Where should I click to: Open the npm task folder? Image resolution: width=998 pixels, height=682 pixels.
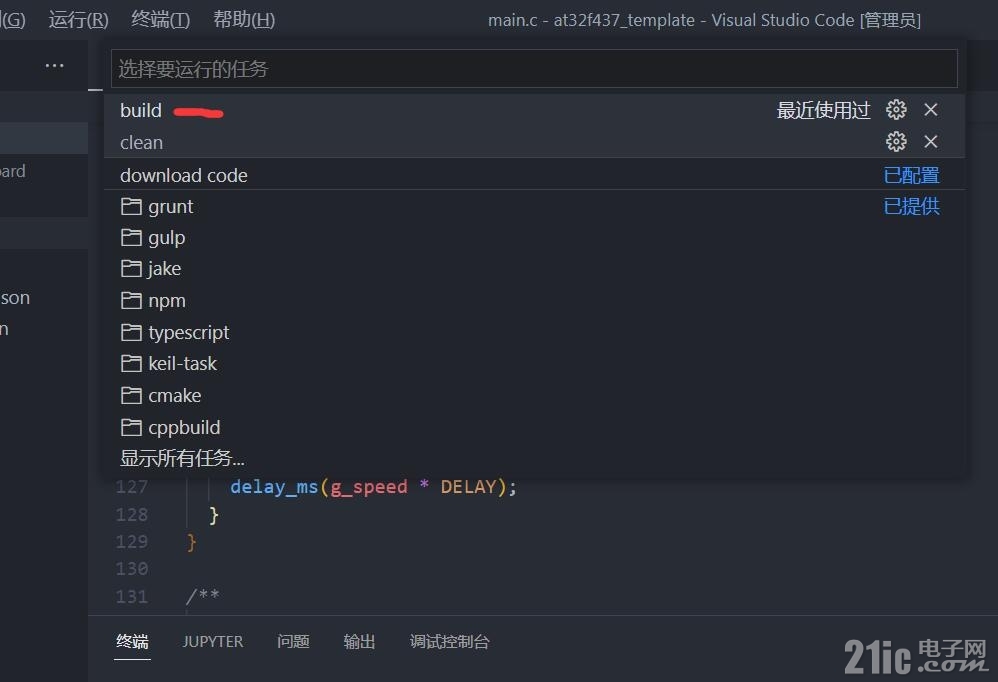point(534,301)
